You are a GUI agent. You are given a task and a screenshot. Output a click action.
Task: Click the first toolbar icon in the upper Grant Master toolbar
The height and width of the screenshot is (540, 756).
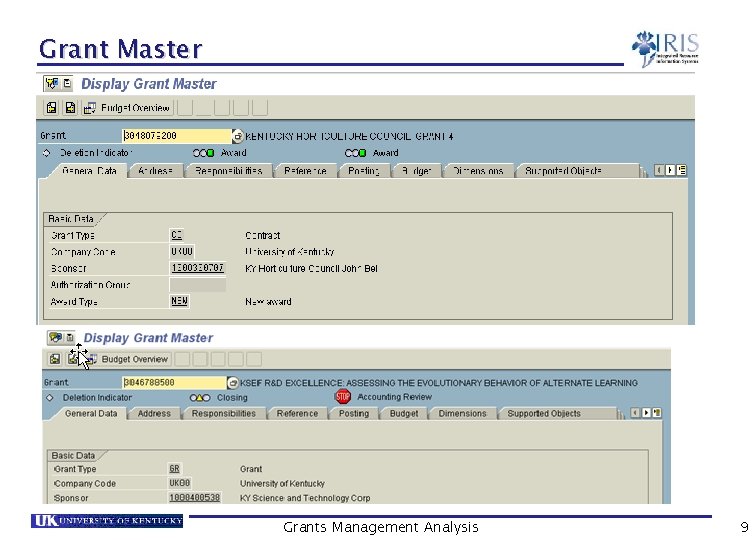[51, 108]
